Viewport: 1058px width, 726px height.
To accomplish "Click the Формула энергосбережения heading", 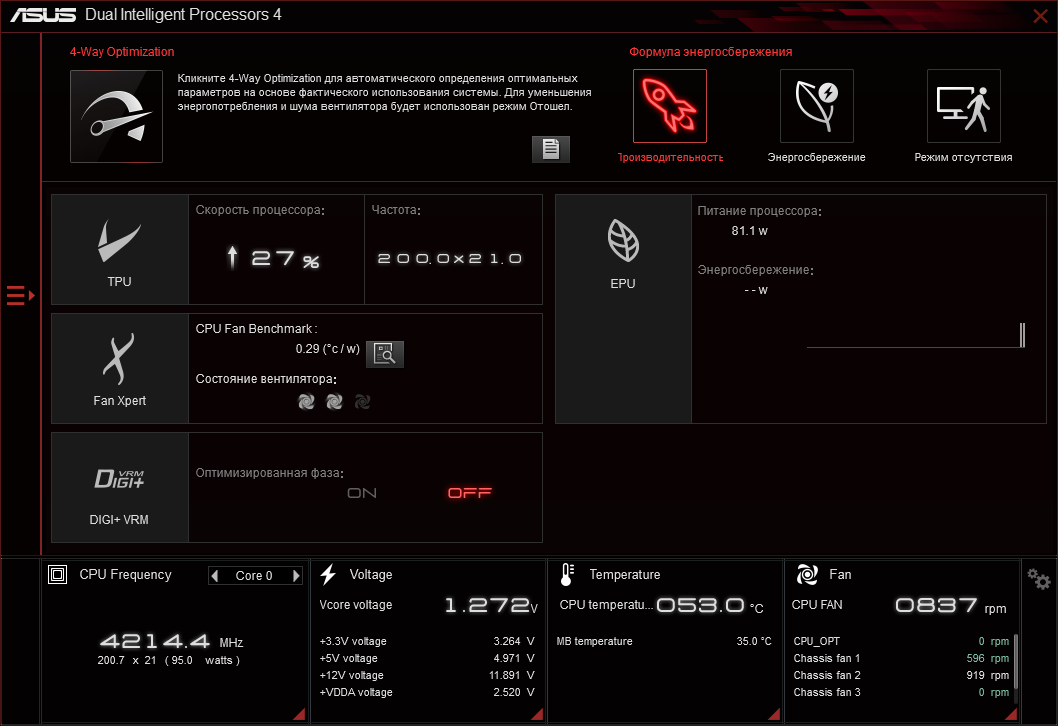I will [711, 52].
